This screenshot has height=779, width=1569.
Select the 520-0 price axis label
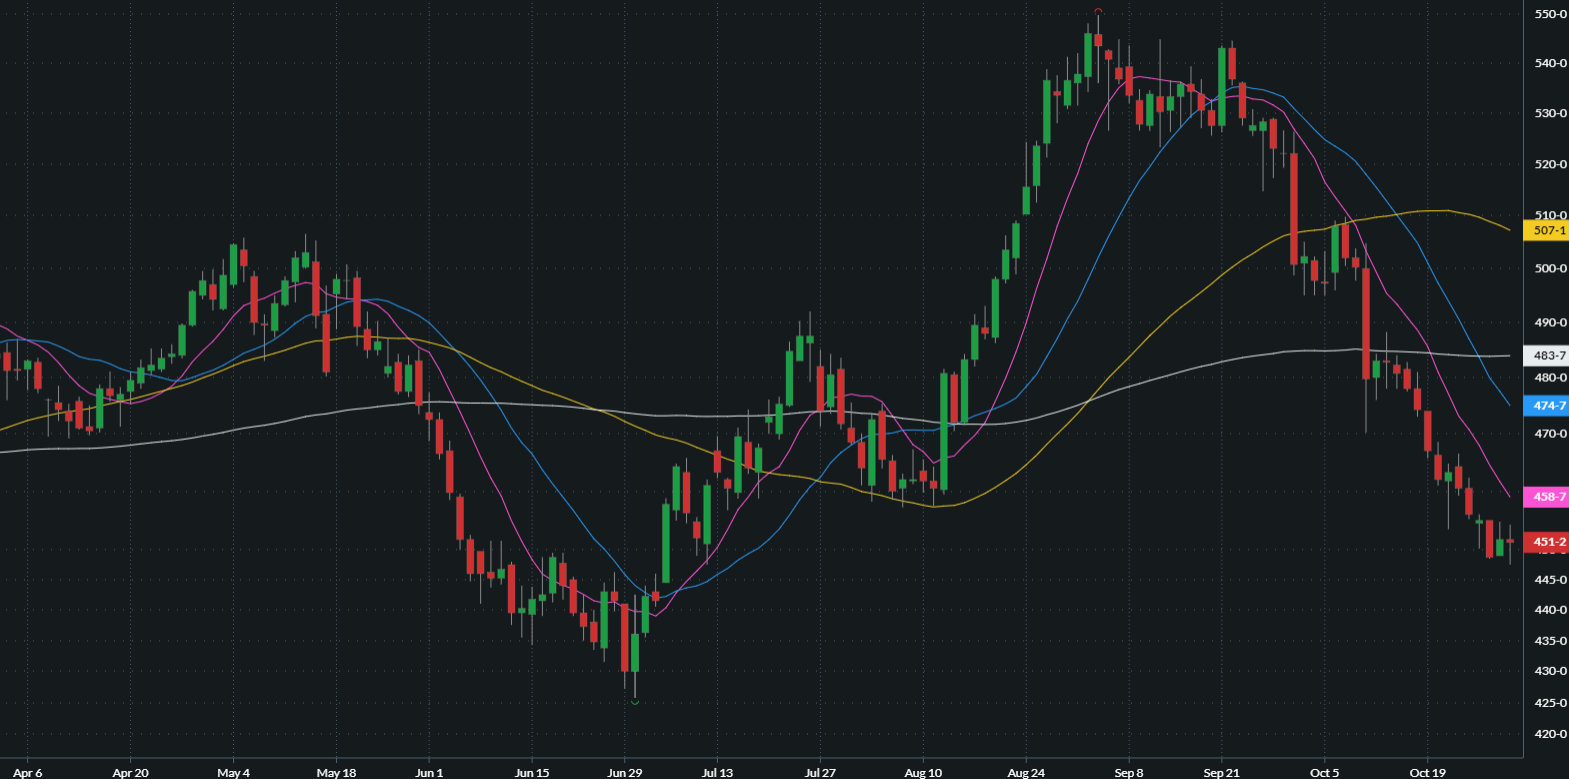1550,164
